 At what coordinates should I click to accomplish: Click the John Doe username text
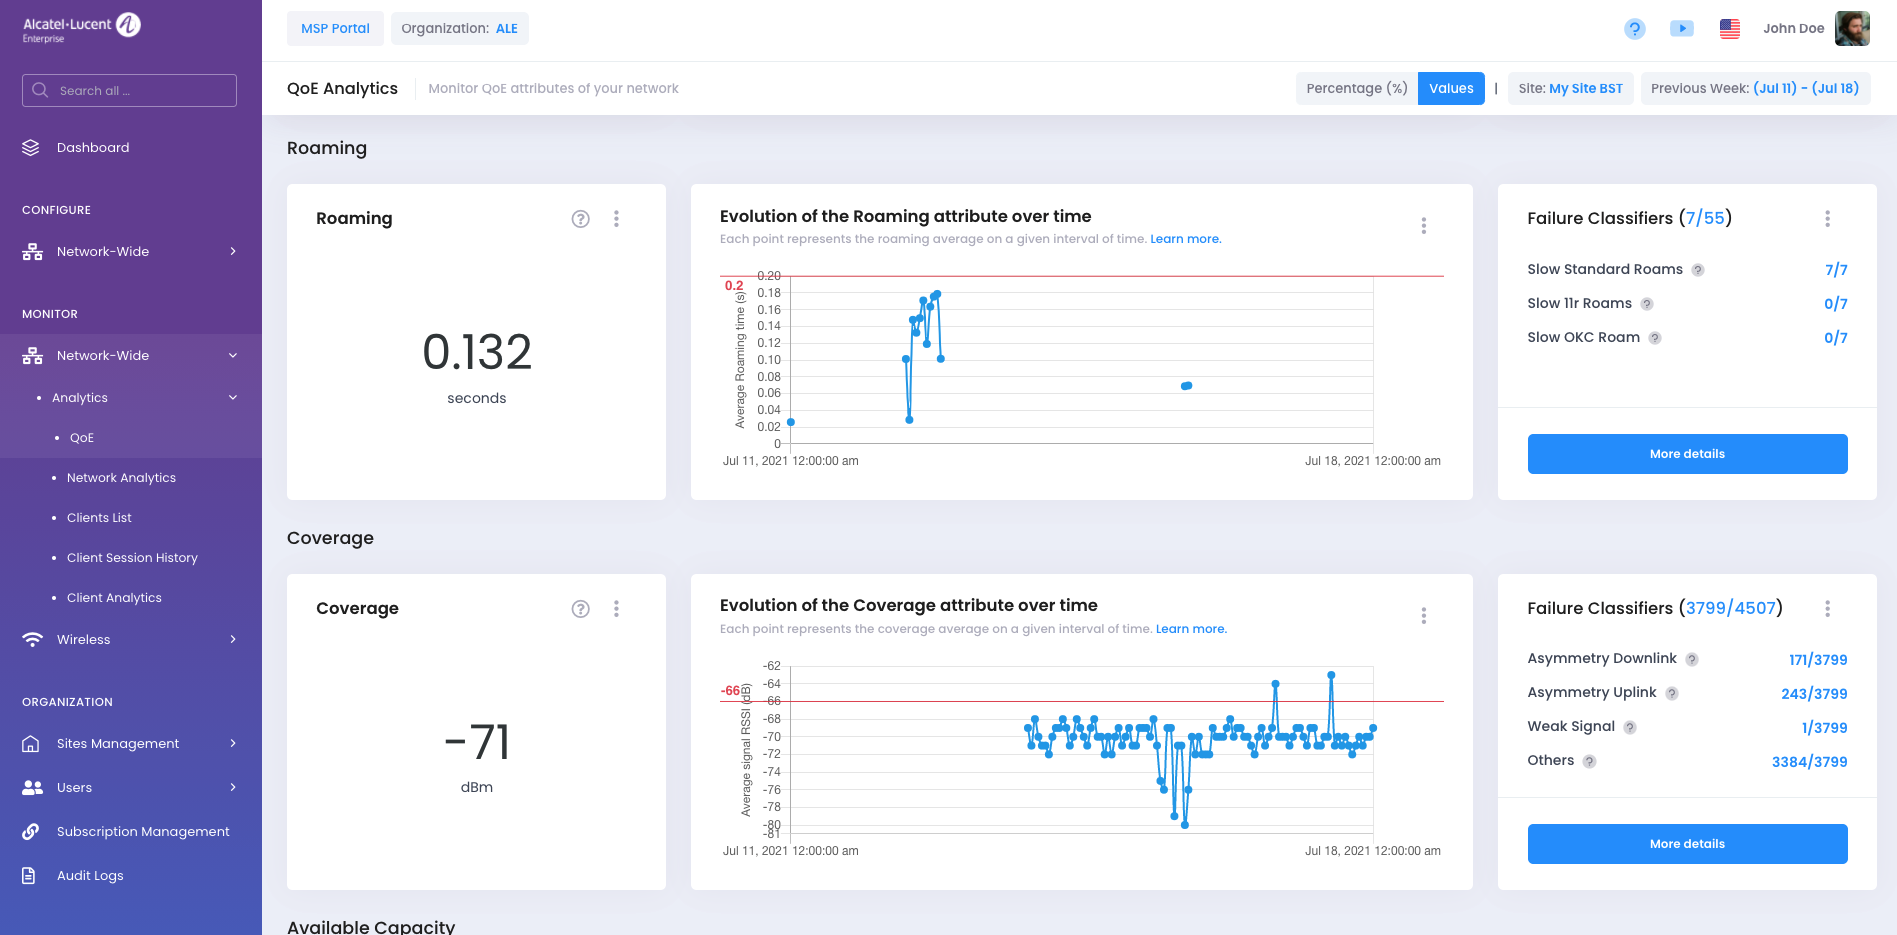1793,28
